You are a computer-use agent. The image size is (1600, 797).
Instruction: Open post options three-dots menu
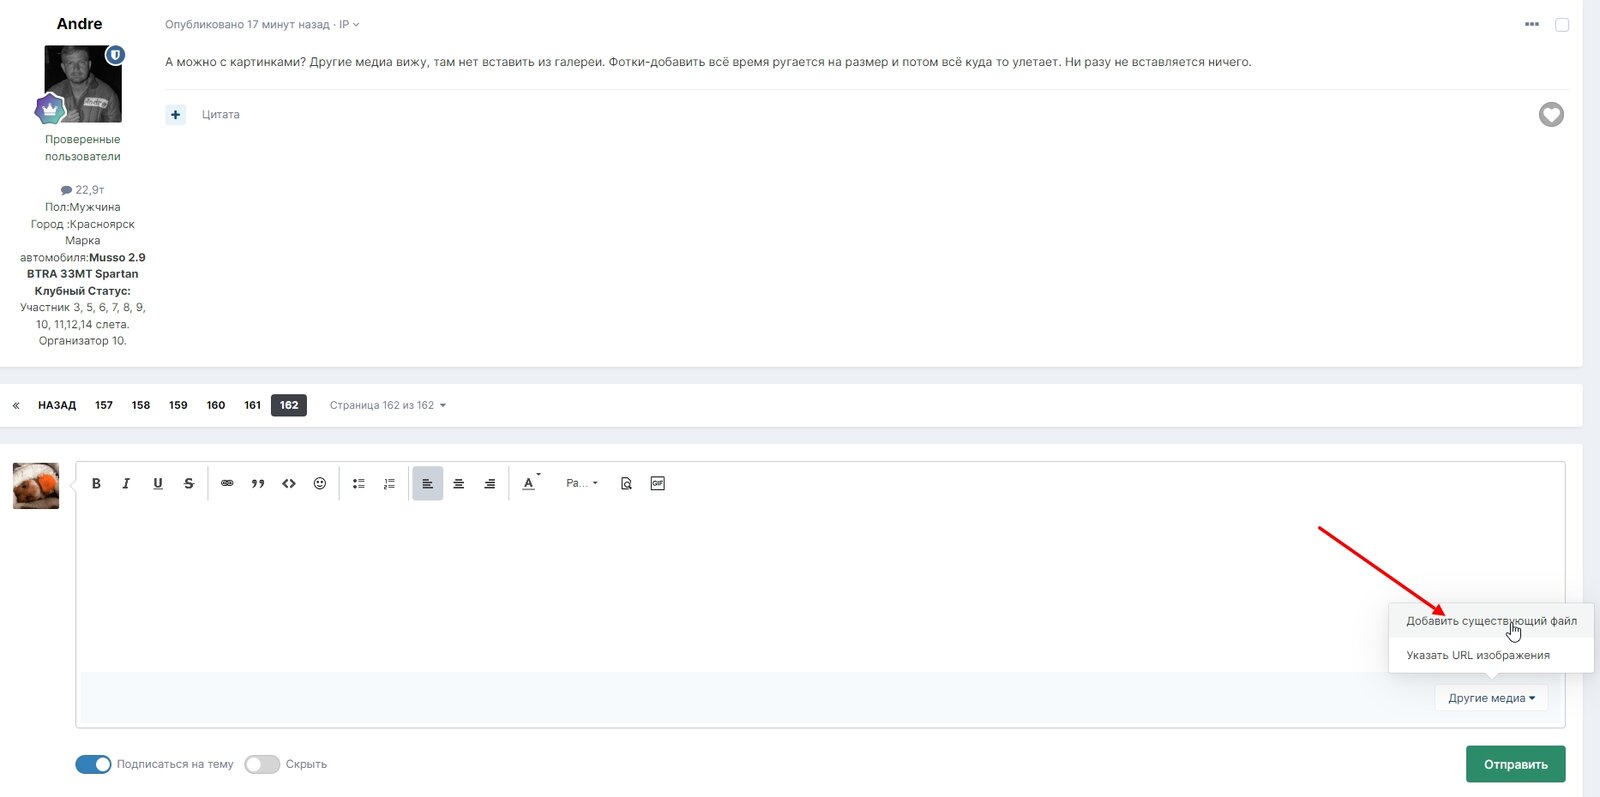pos(1532,24)
